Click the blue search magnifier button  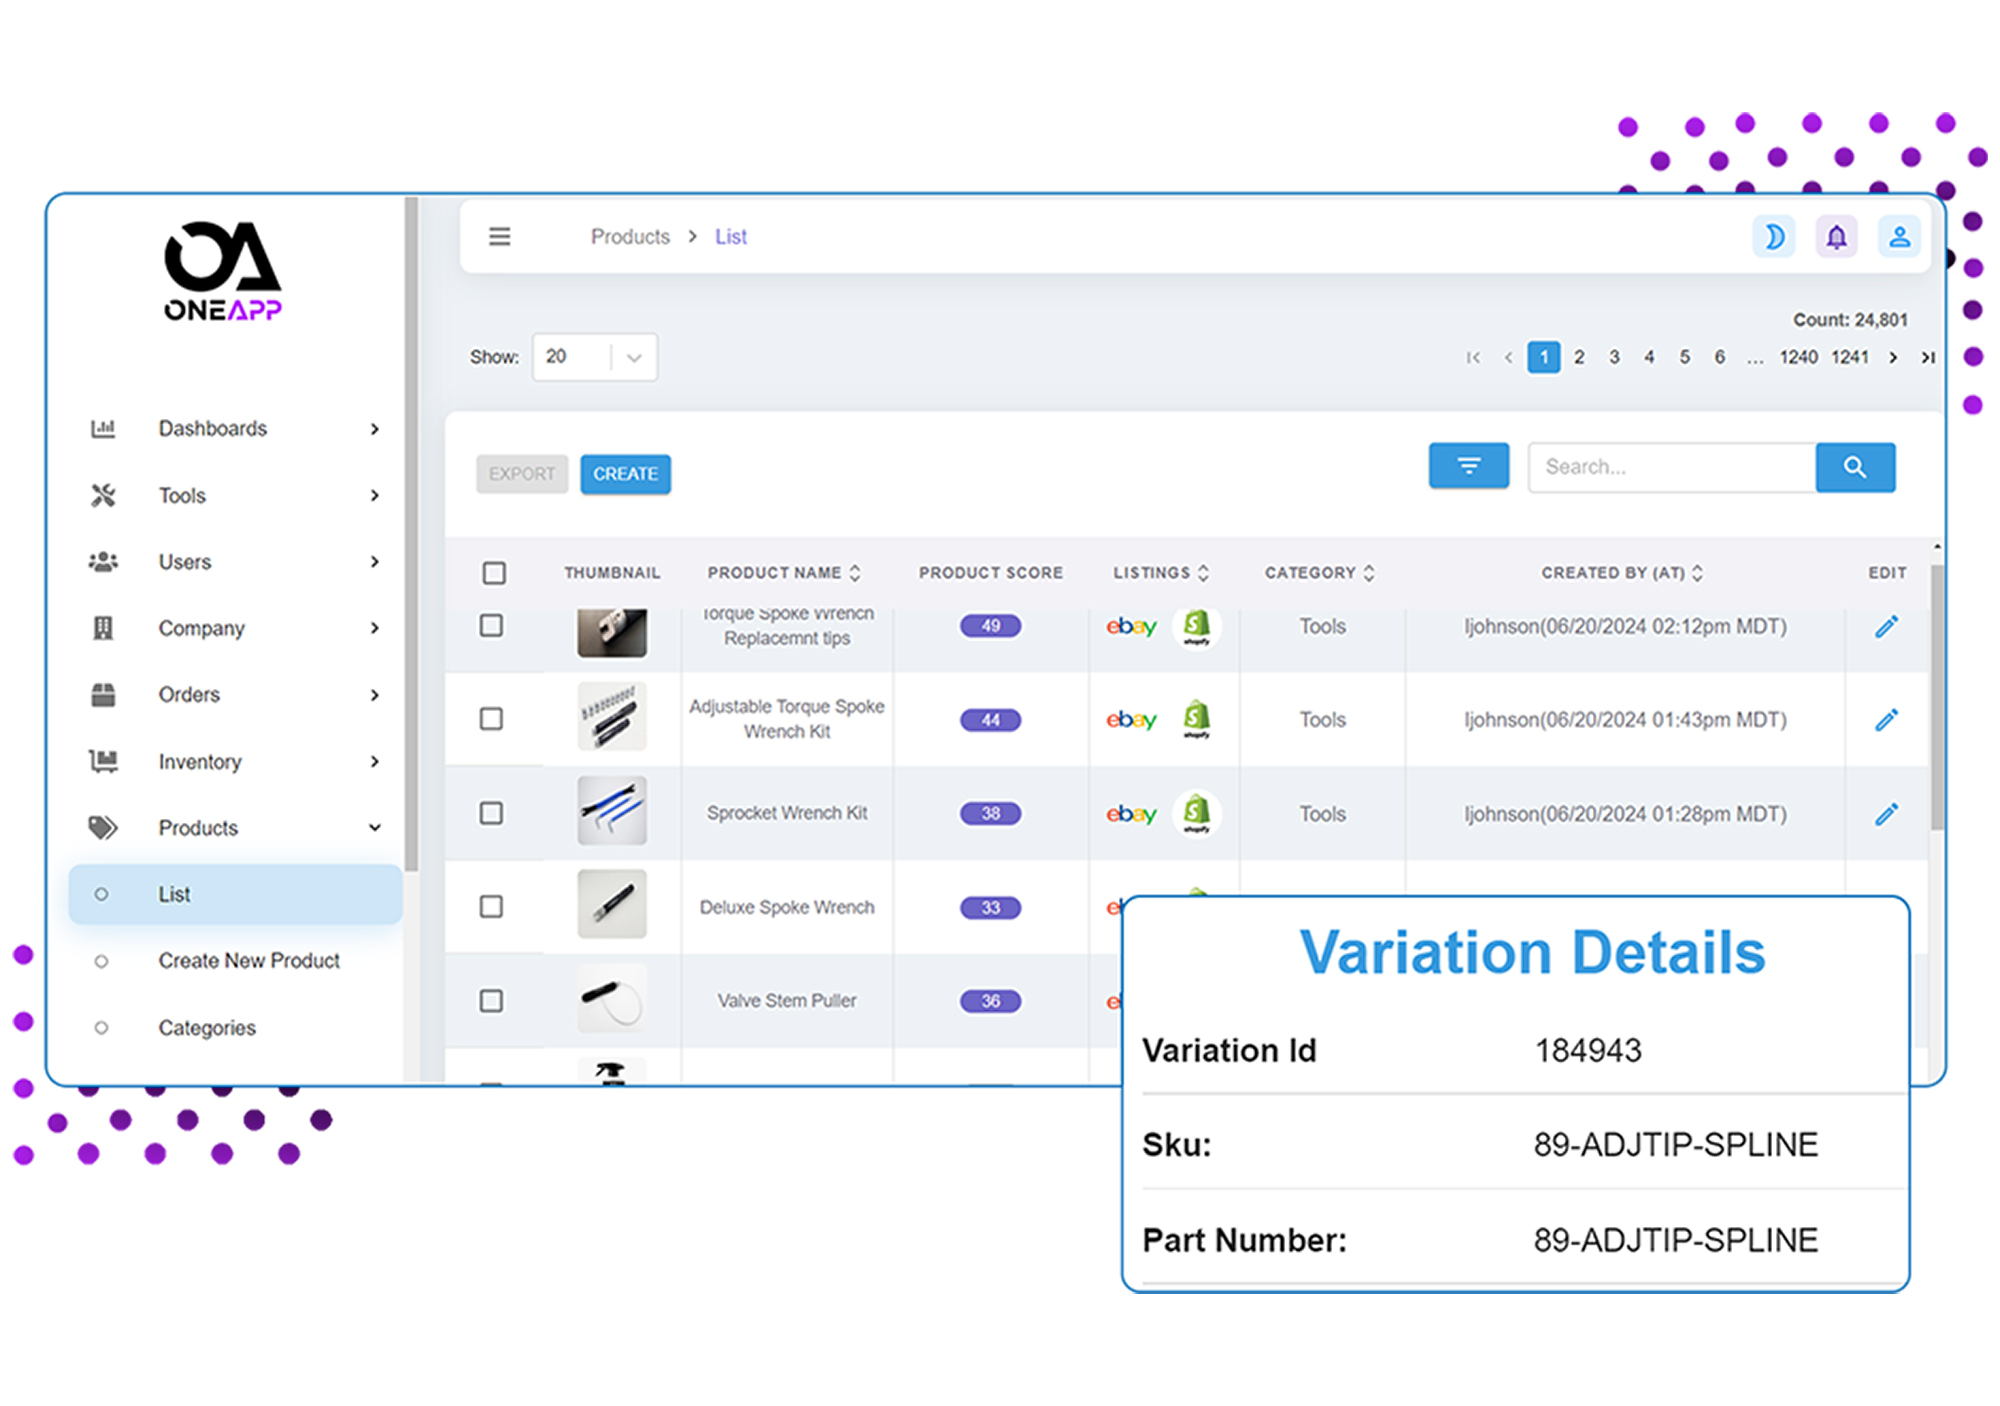(1854, 467)
